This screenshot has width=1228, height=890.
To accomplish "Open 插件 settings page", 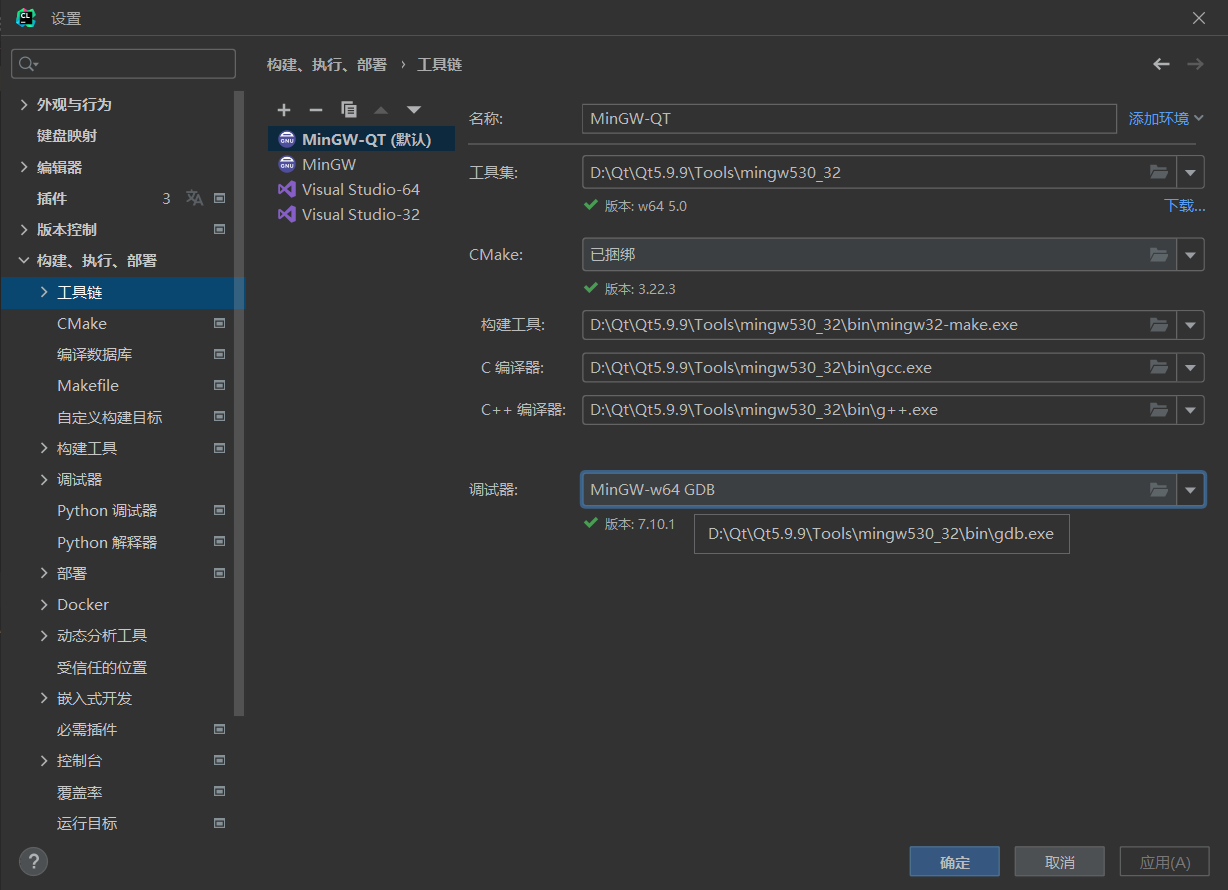I will [52, 198].
